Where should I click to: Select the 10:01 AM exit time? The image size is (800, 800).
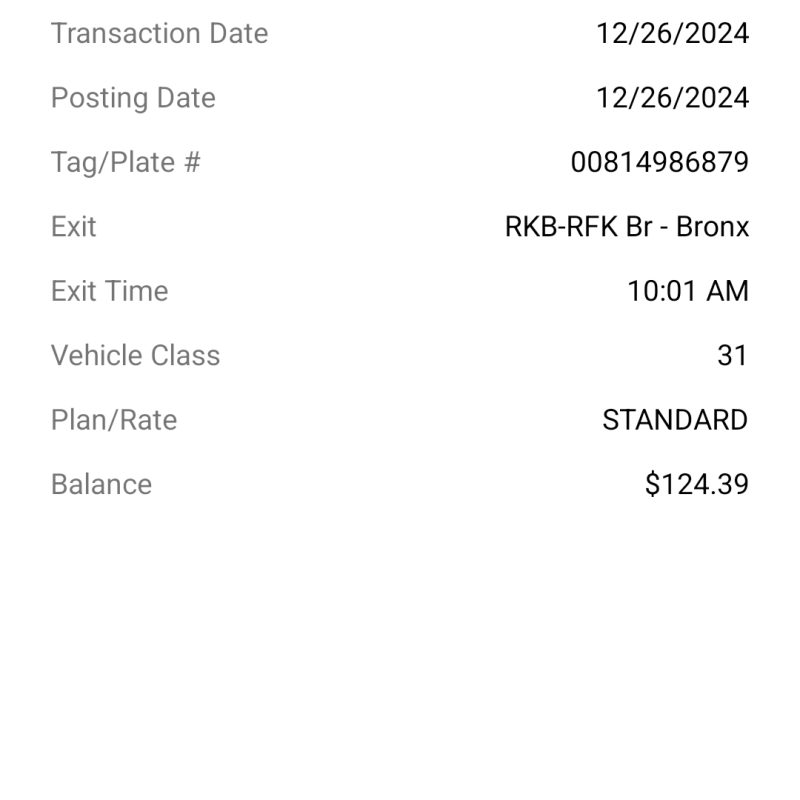point(688,291)
